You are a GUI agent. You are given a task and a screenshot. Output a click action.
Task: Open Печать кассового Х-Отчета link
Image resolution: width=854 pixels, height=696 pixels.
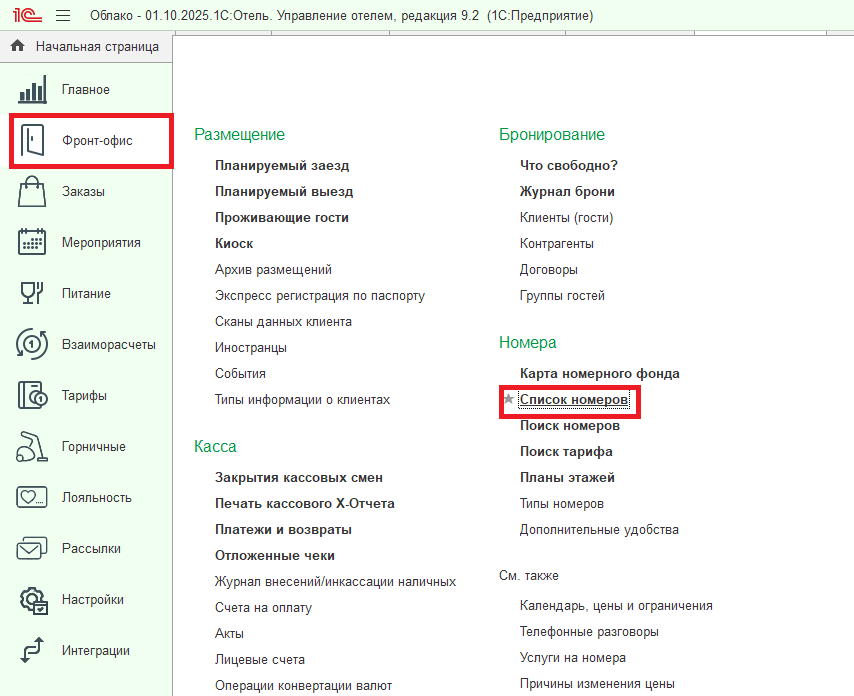[x=305, y=503]
